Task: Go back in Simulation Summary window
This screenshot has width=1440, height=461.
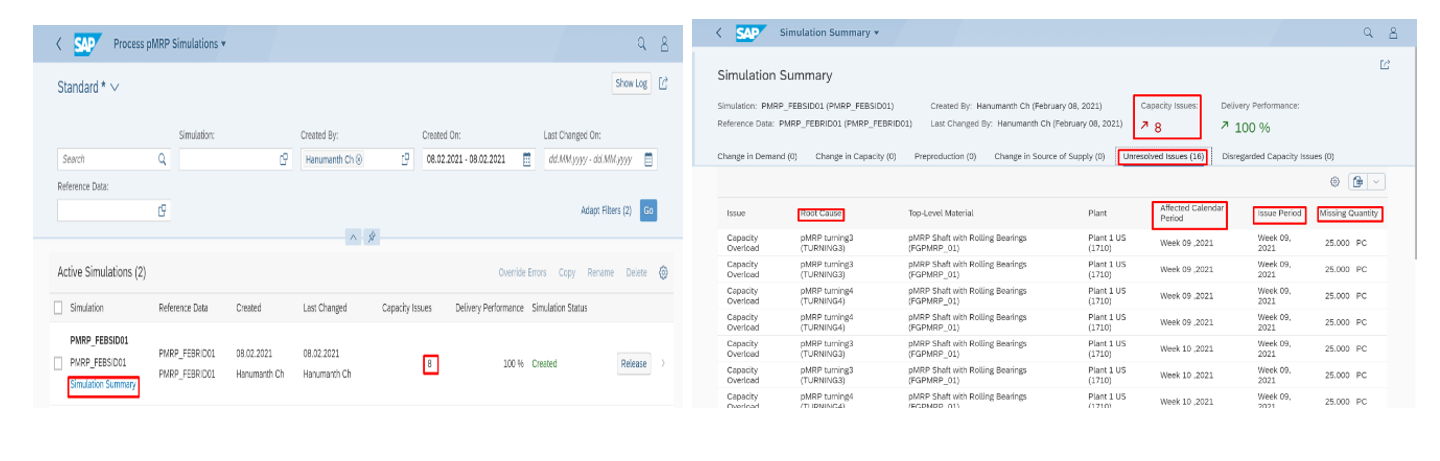Action: click(x=718, y=33)
